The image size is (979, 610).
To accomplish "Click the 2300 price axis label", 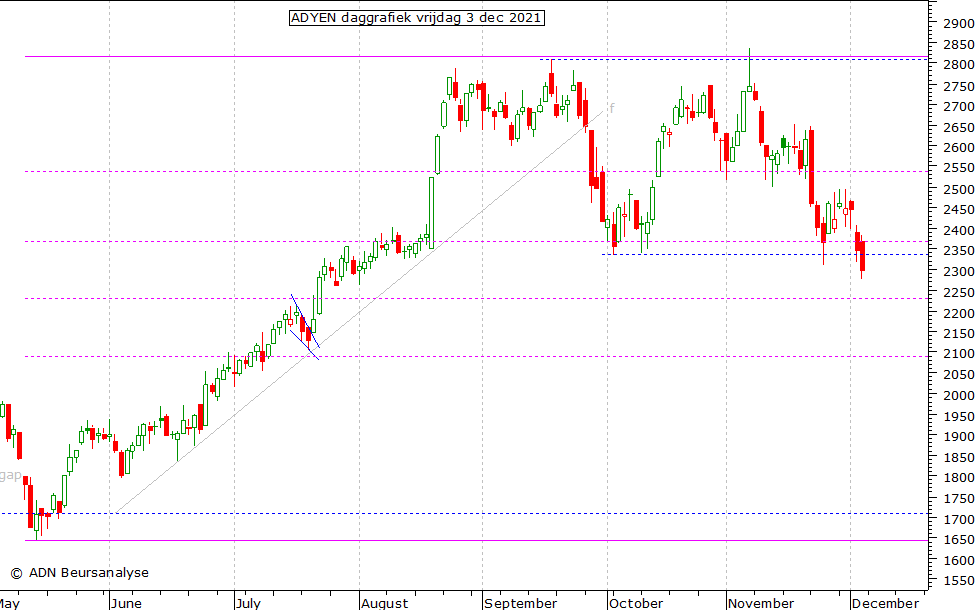I will coord(959,272).
